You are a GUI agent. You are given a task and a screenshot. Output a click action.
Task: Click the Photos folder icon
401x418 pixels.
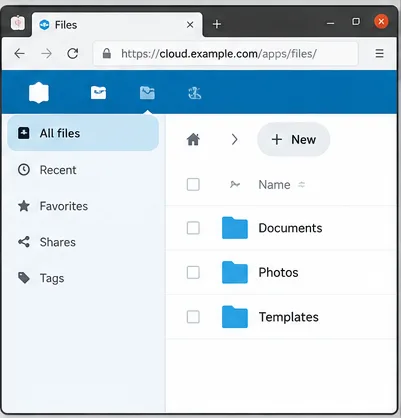235,272
